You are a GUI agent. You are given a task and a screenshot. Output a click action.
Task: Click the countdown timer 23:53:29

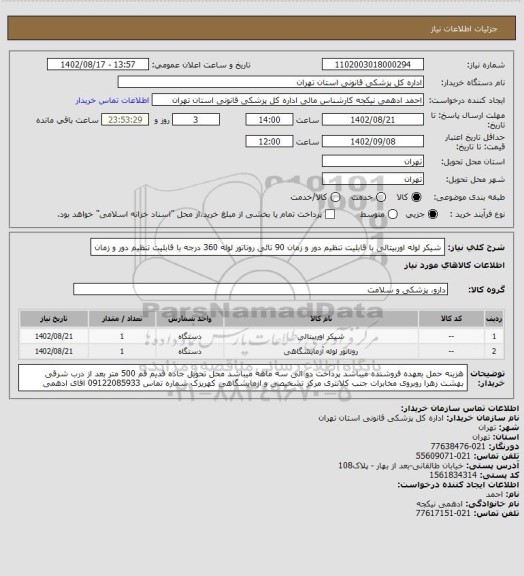[x=125, y=120]
